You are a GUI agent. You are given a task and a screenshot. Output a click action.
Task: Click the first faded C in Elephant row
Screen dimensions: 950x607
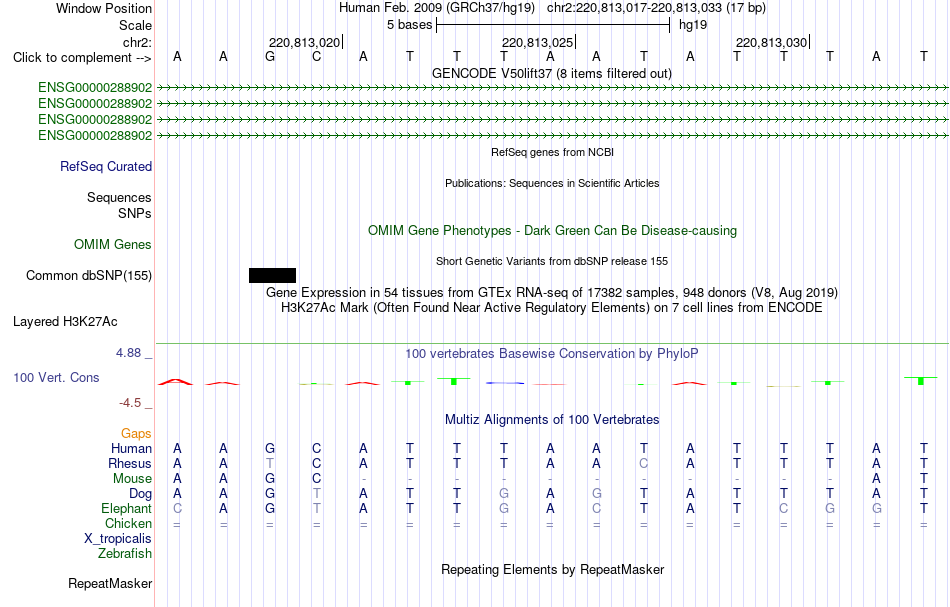[x=177, y=508]
